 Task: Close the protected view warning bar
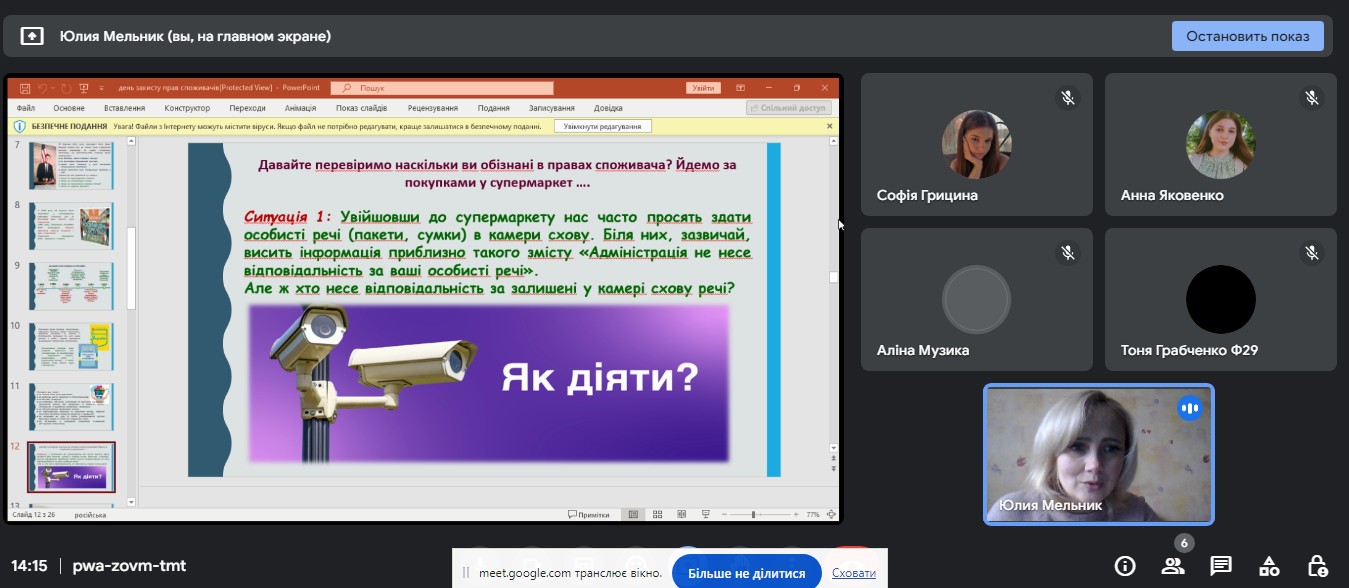[829, 126]
